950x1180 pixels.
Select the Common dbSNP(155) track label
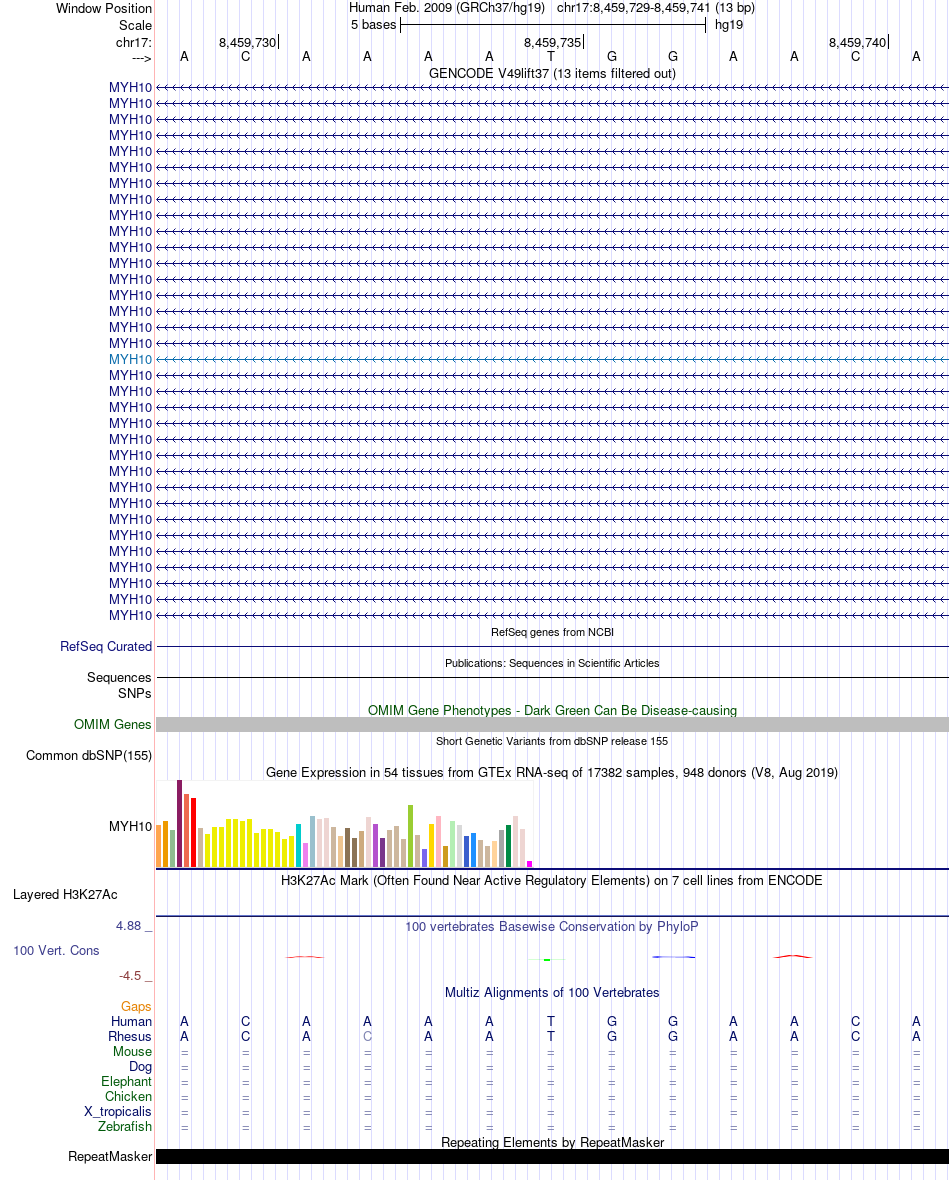coord(89,756)
